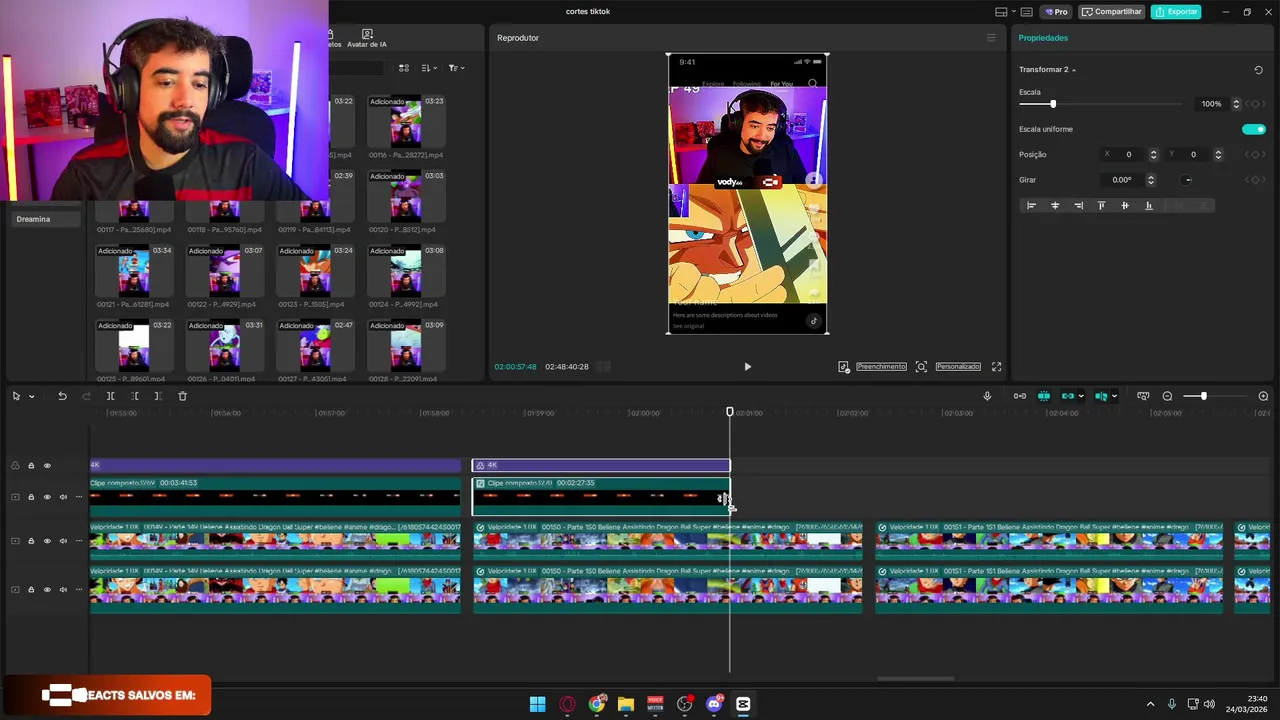Open the Preenchimento dropdown

(881, 367)
